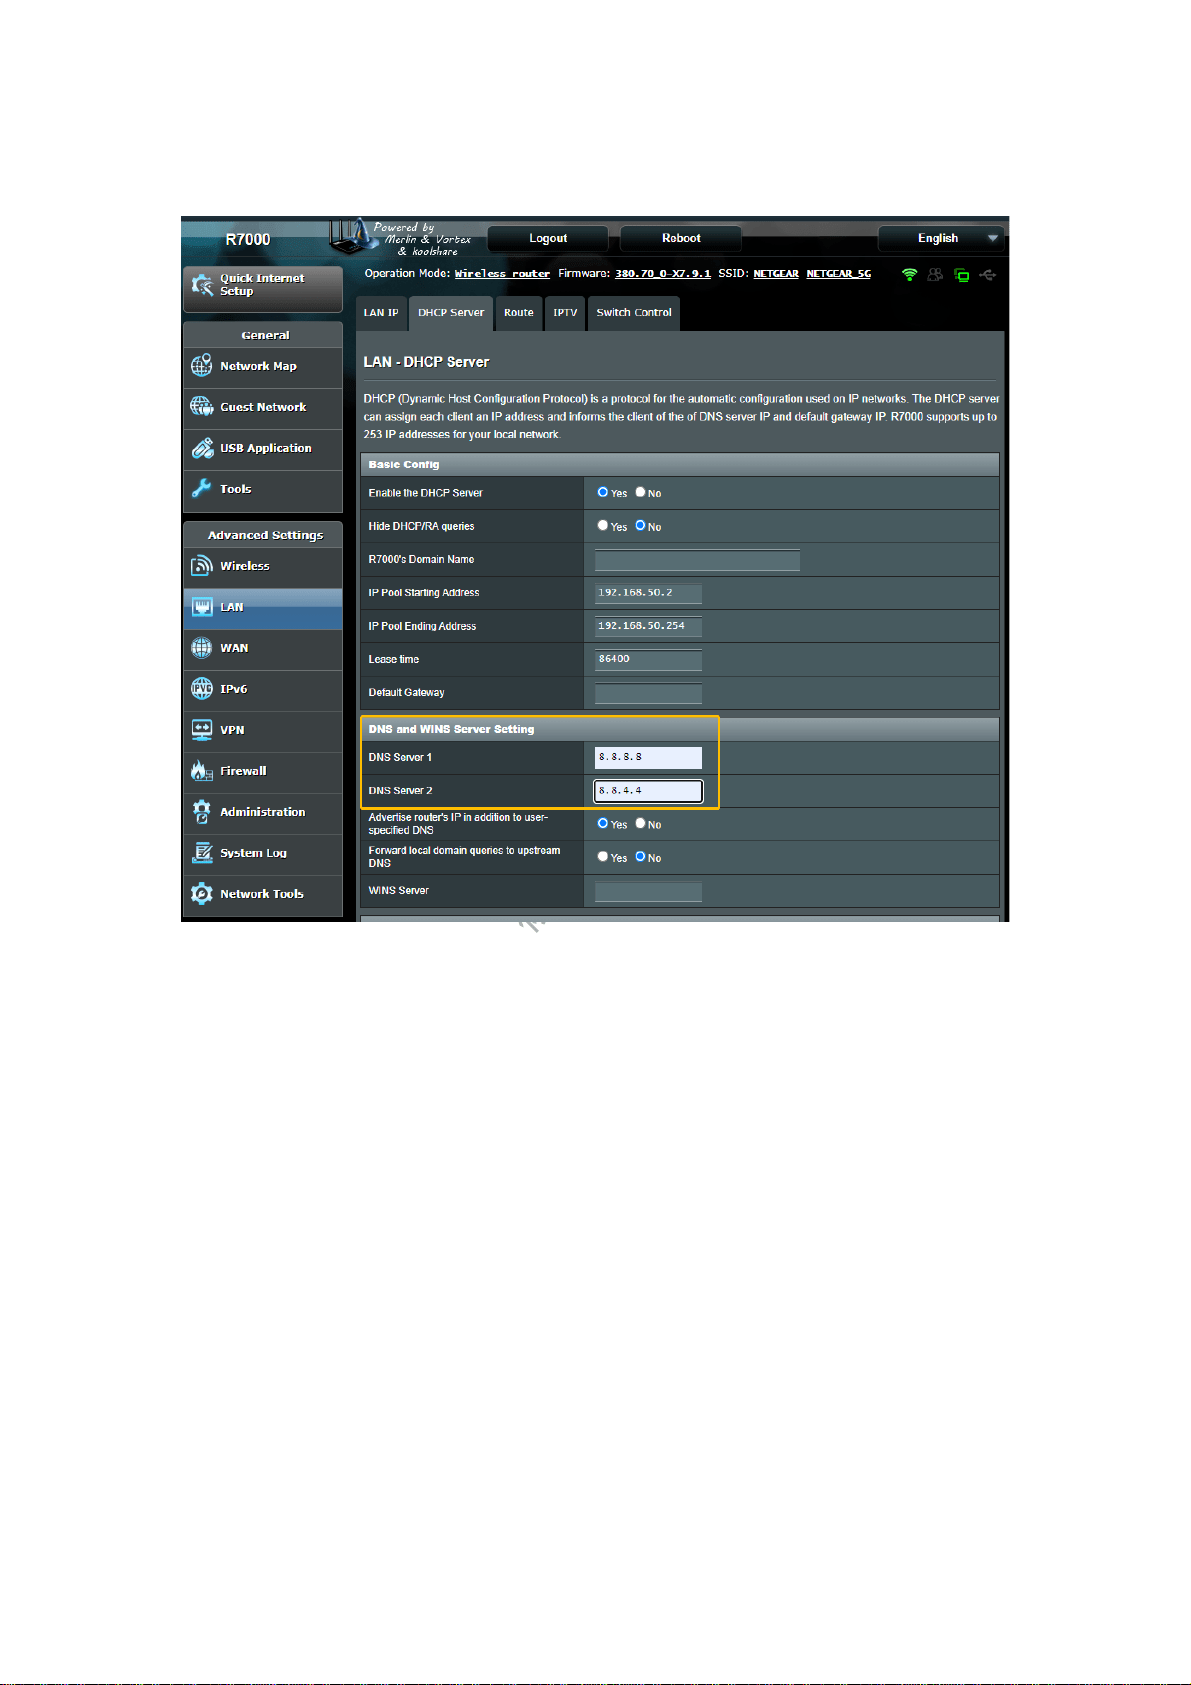This screenshot has height=1685, width=1191.
Task: Select No for Enable the DHCP Server
Action: coord(640,492)
